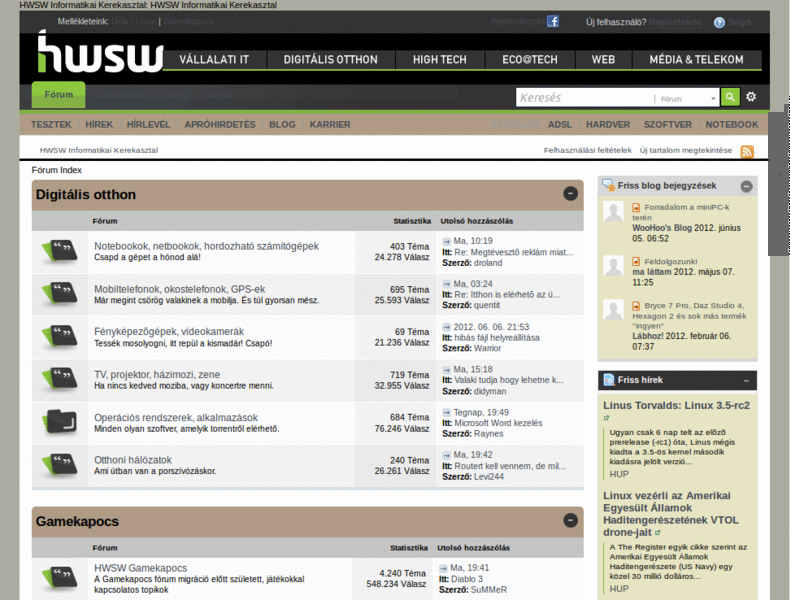
Task: Open the HIGH TECH menu
Action: pos(440,60)
